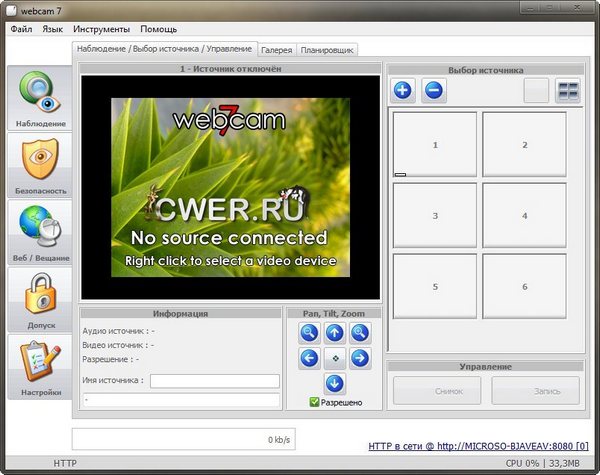This screenshot has width=600, height=475.
Task: Click the Имя источника text field
Action: 214,381
